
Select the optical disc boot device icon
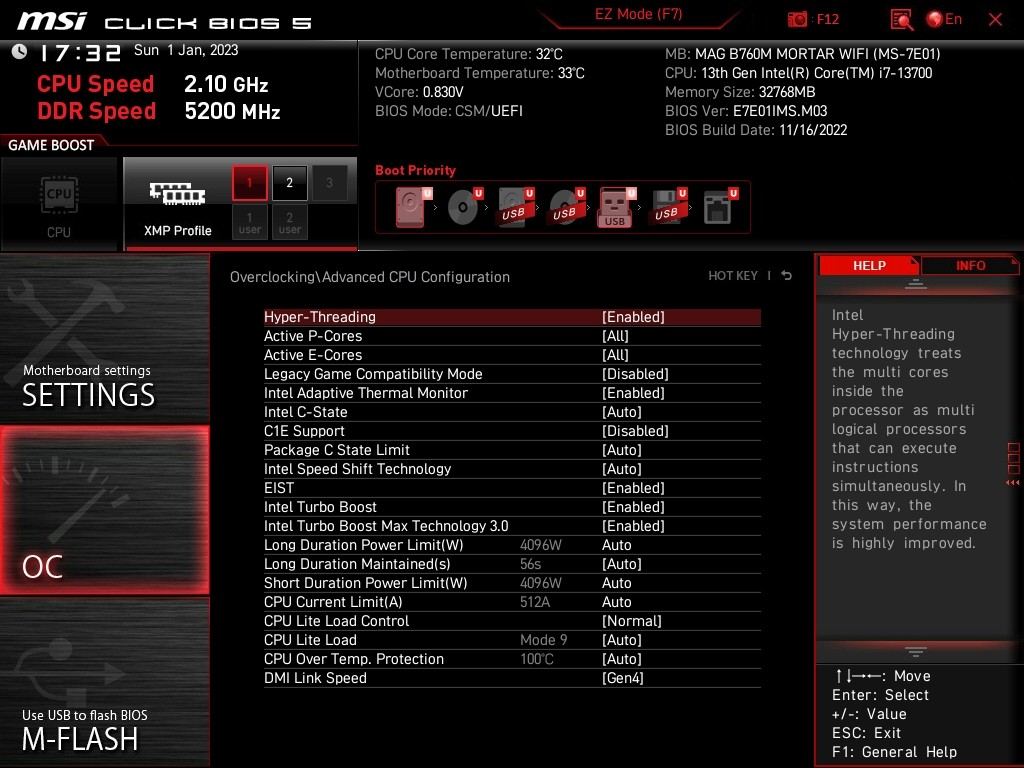pos(464,207)
